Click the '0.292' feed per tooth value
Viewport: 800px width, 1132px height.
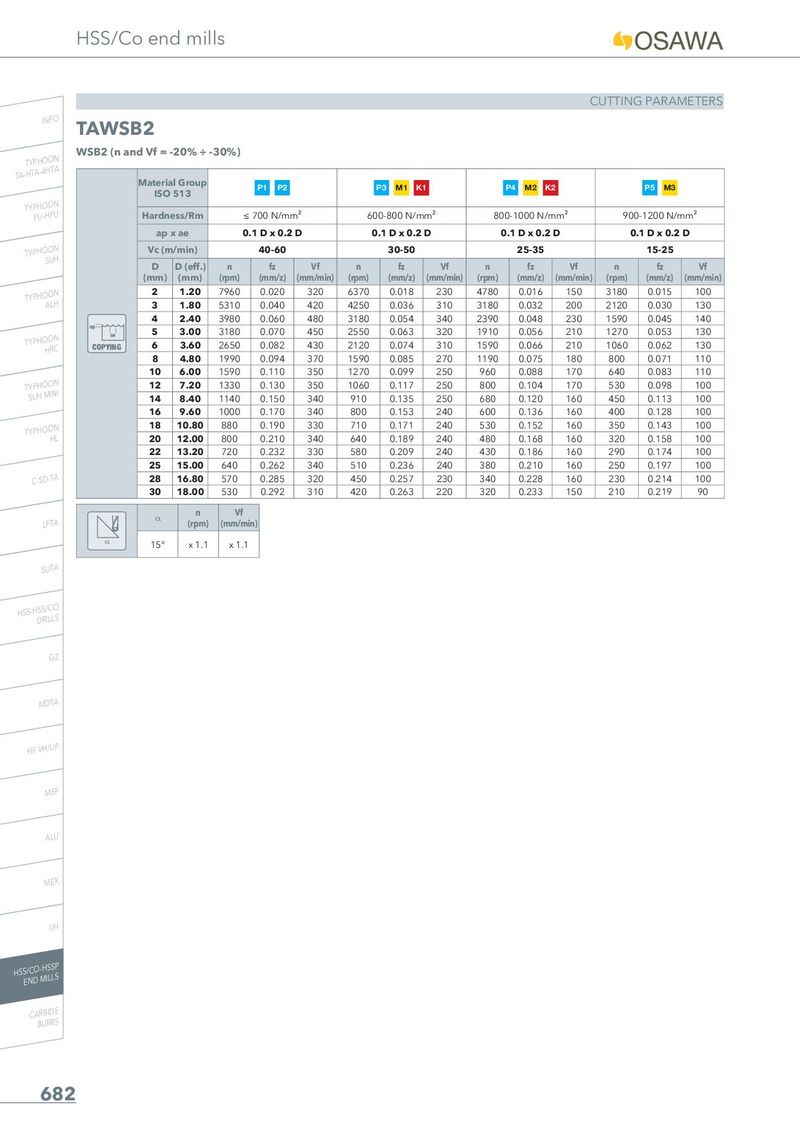click(x=272, y=492)
